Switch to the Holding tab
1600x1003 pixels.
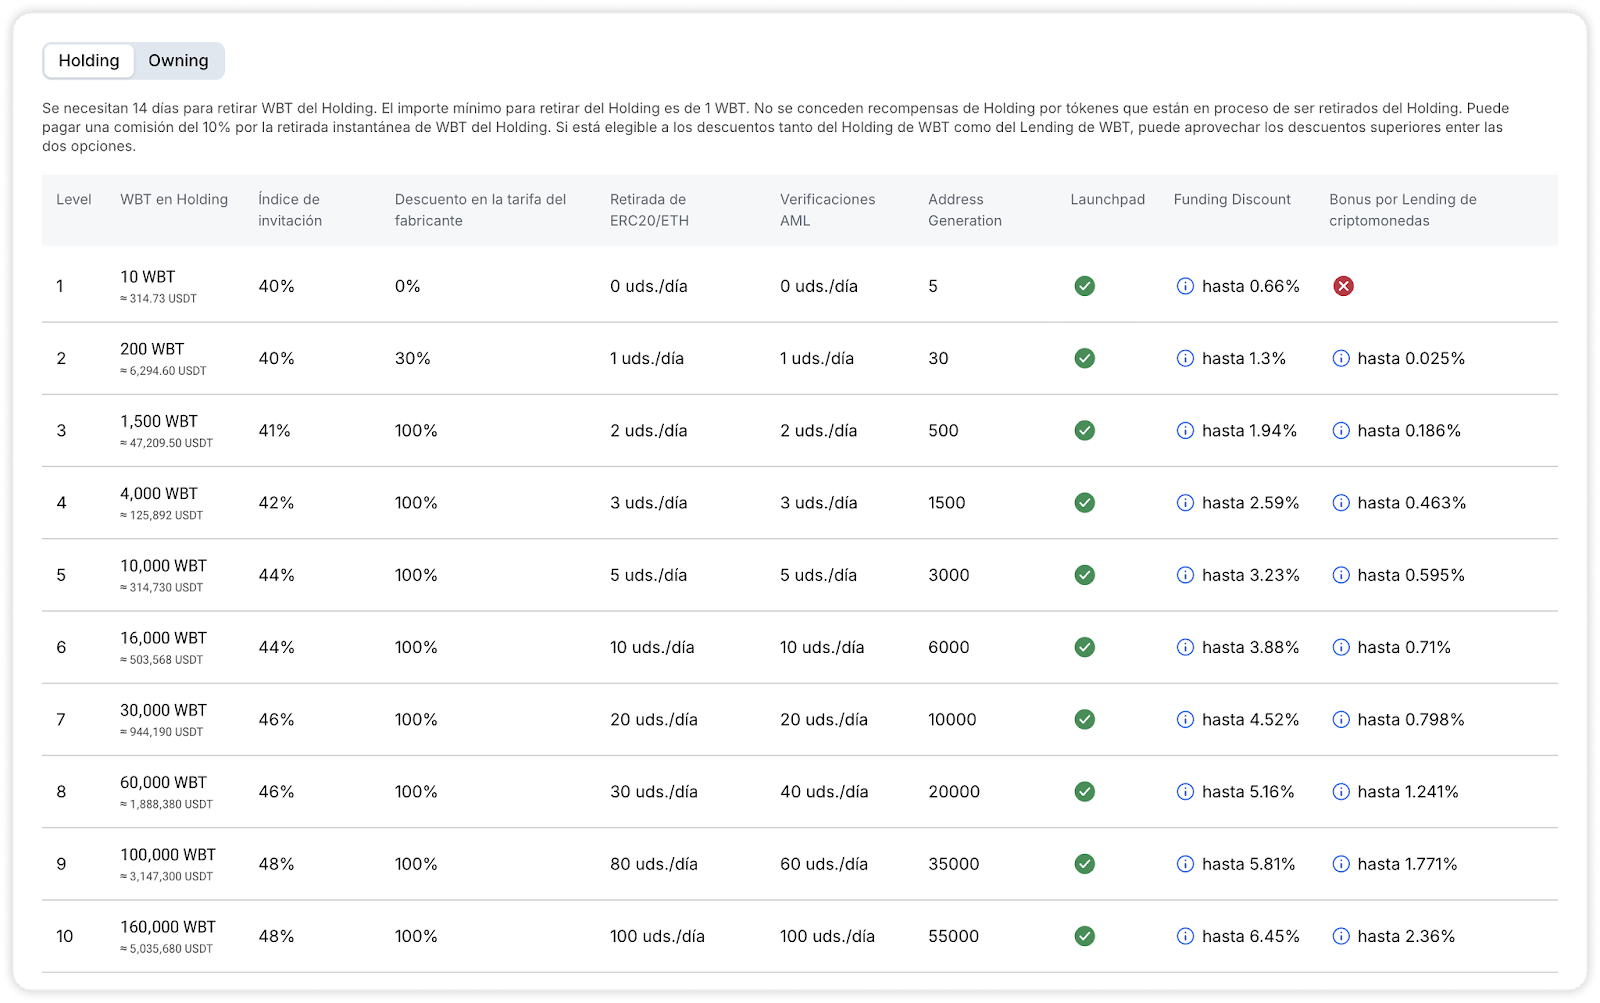[89, 61]
